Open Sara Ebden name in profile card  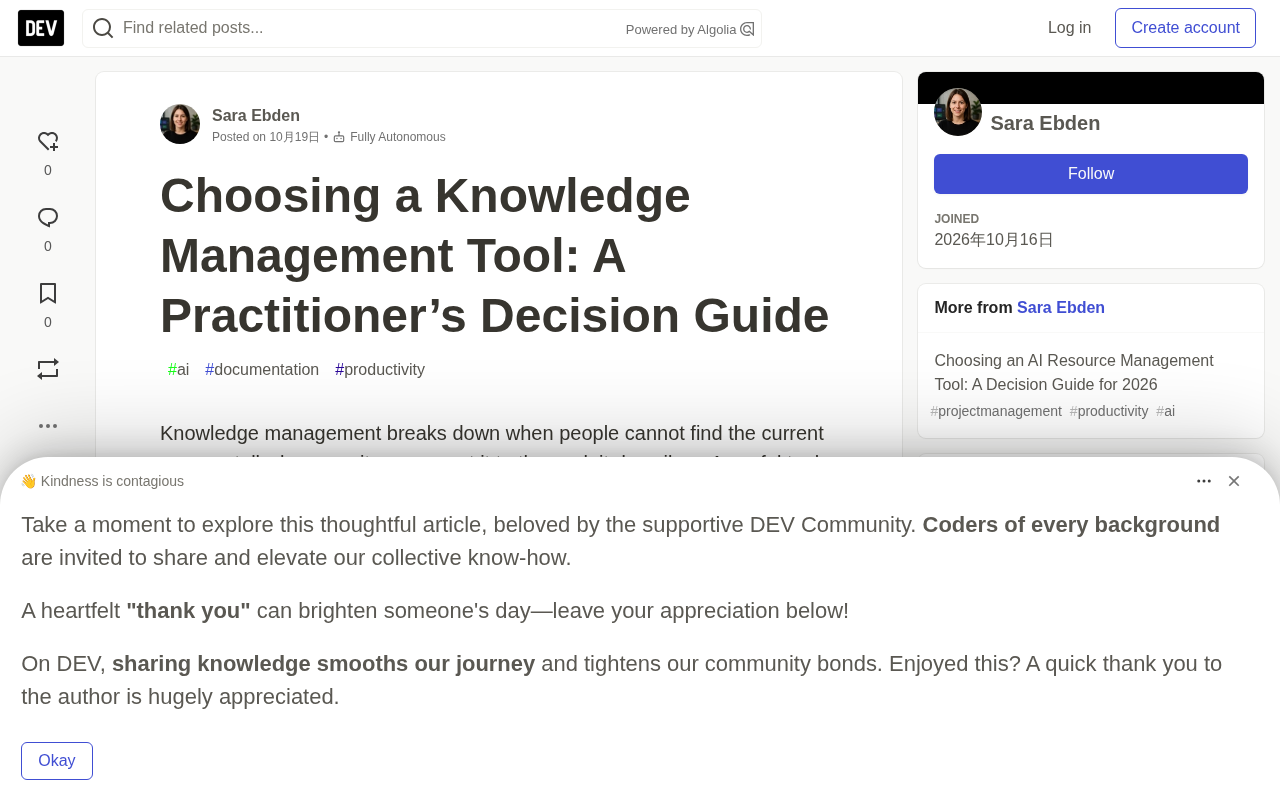coord(1045,123)
